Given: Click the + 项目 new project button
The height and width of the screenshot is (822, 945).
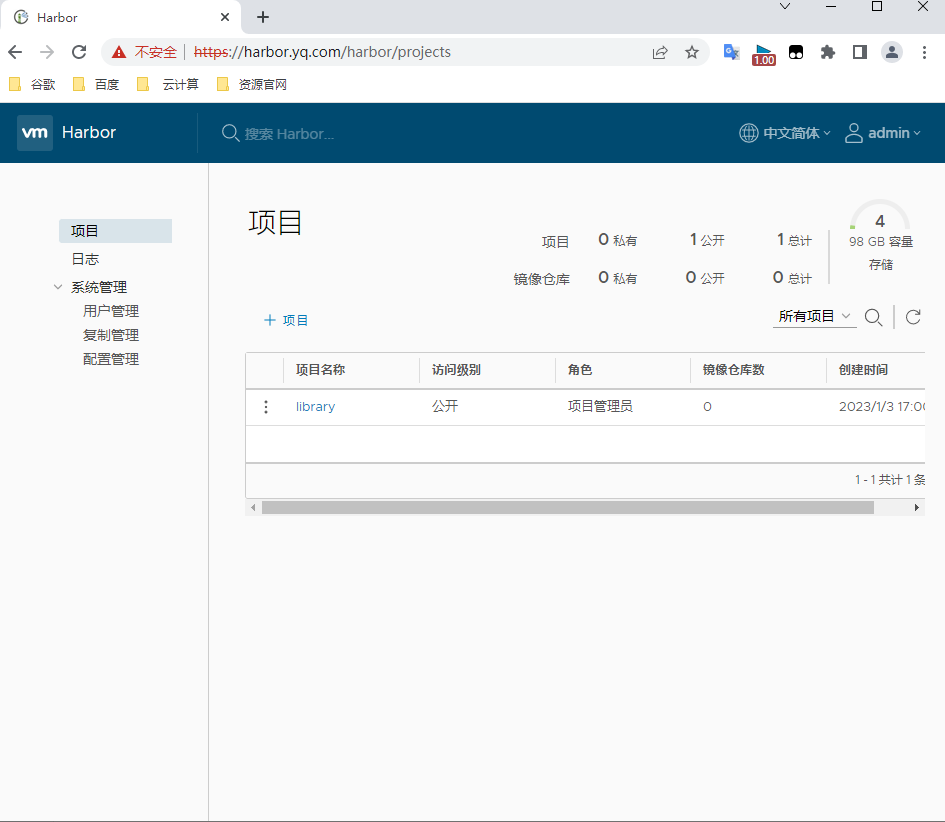Looking at the screenshot, I should (286, 320).
